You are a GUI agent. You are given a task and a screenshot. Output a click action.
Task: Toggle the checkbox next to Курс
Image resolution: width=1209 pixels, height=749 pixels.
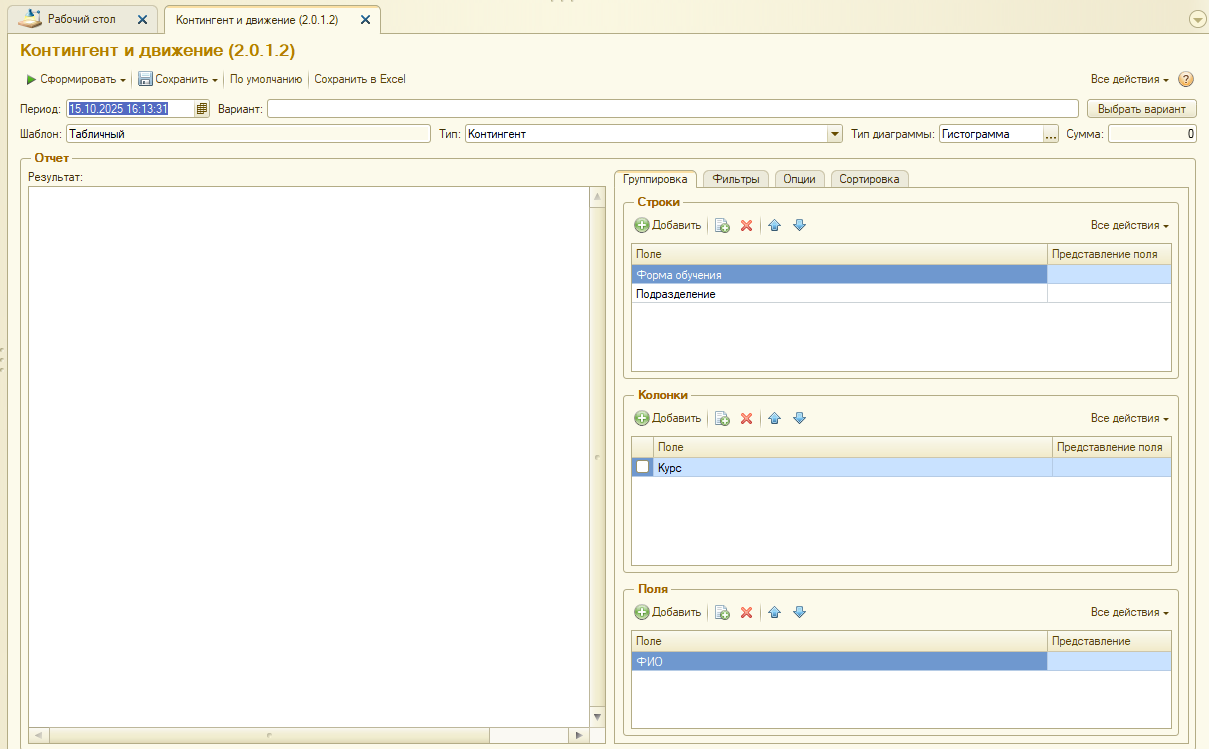pos(642,467)
